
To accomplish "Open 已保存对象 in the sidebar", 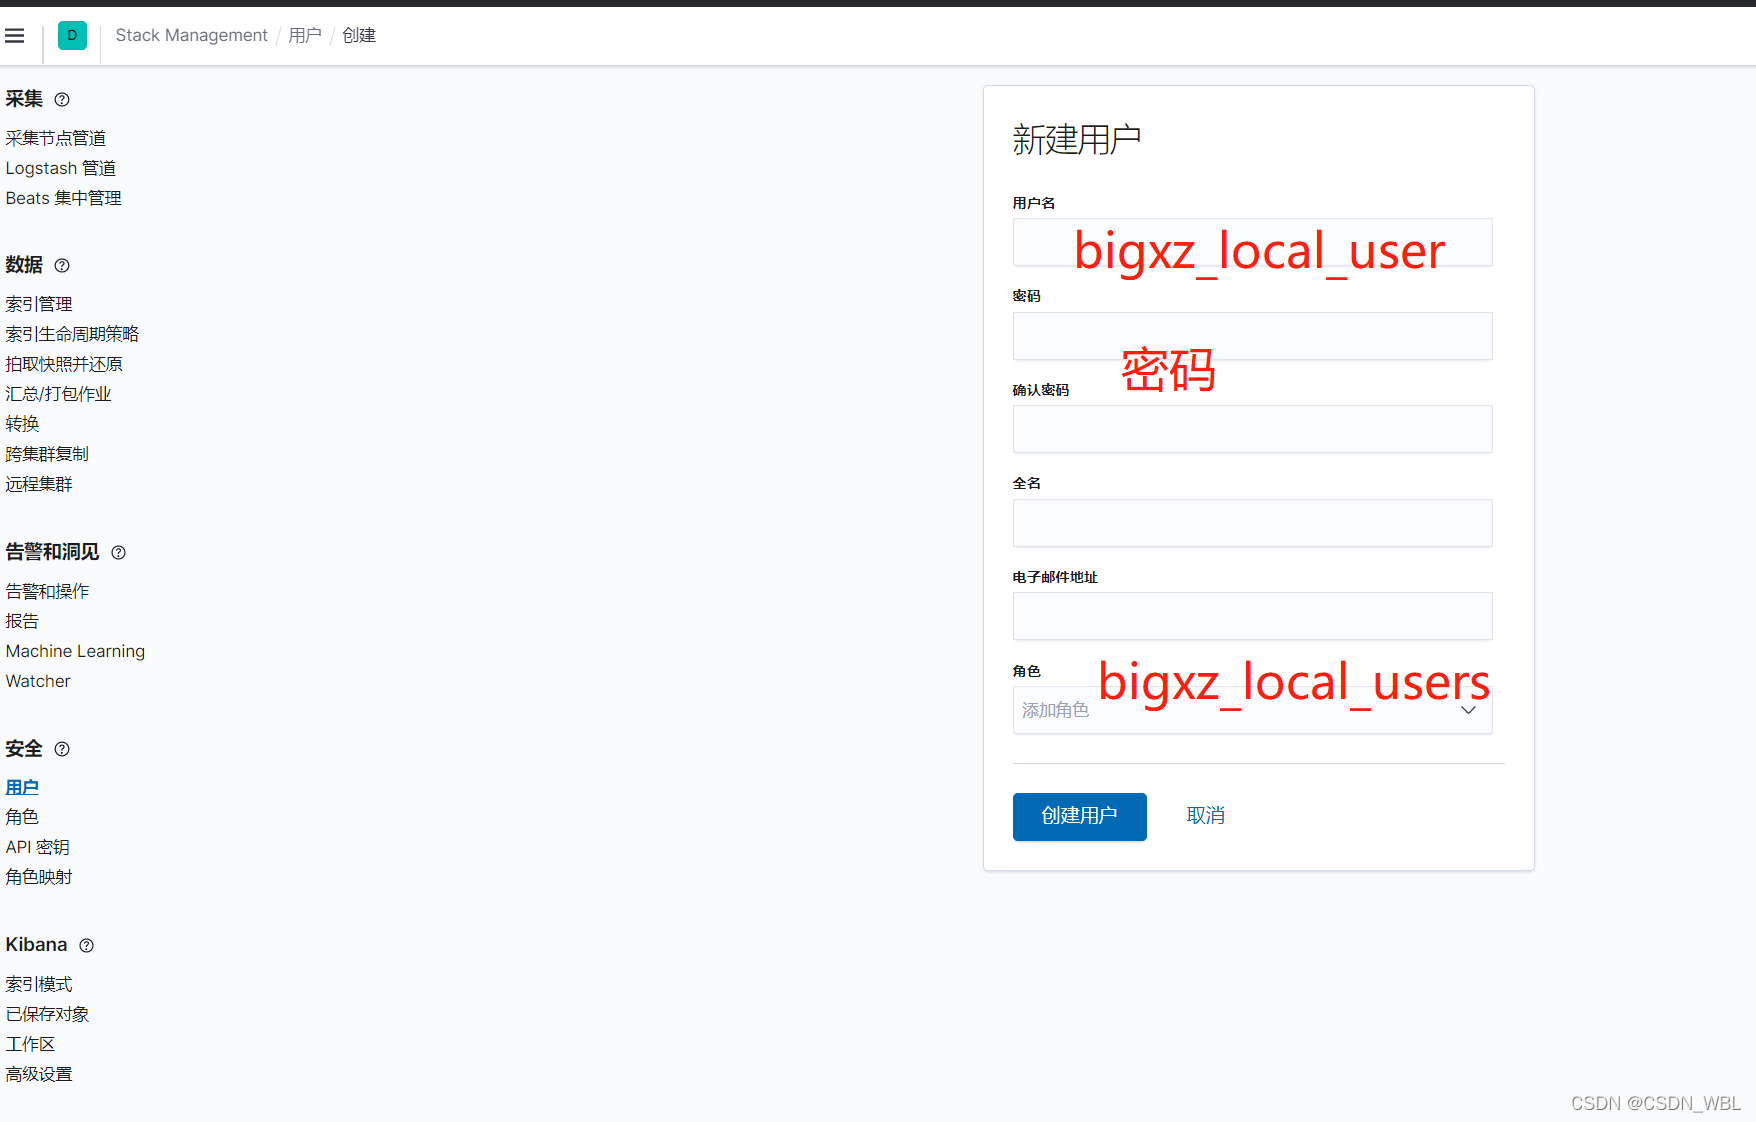I will [47, 1014].
